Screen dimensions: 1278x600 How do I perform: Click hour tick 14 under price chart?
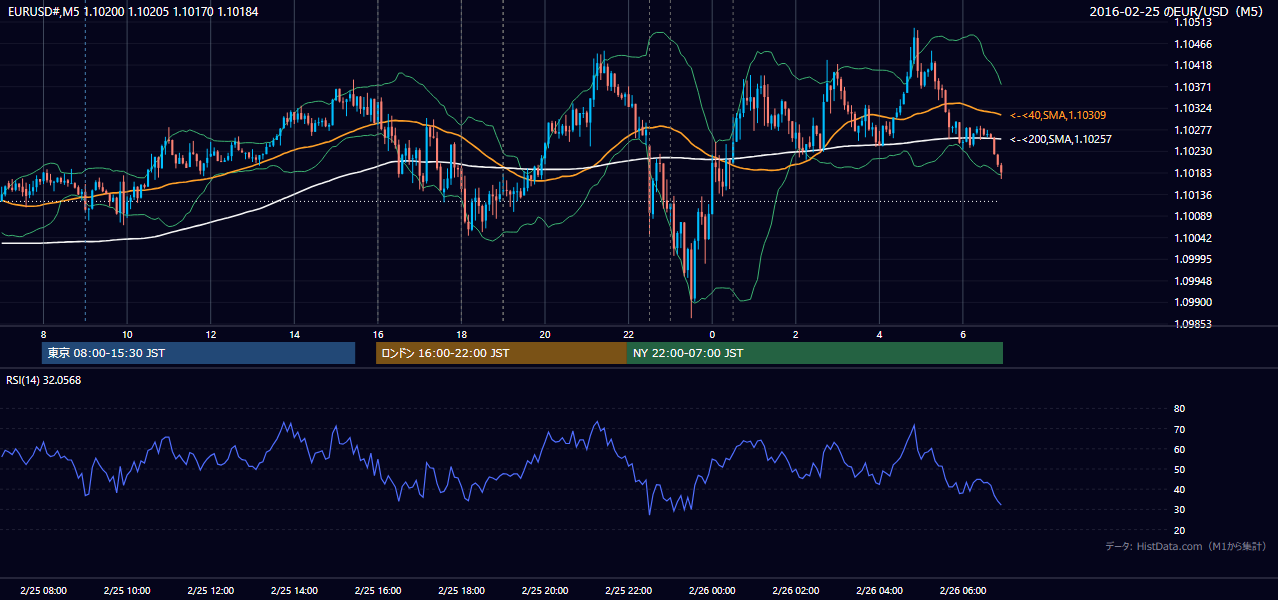coord(294,334)
